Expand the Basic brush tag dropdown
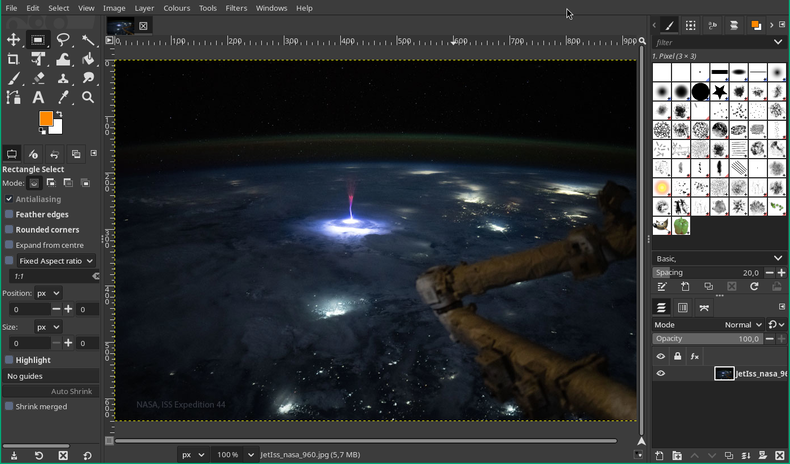 tap(778, 258)
